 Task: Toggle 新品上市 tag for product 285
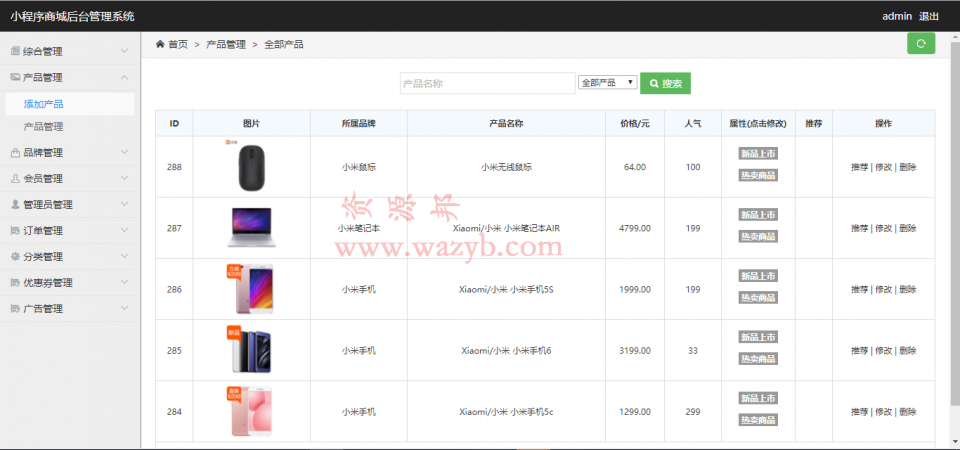758,337
